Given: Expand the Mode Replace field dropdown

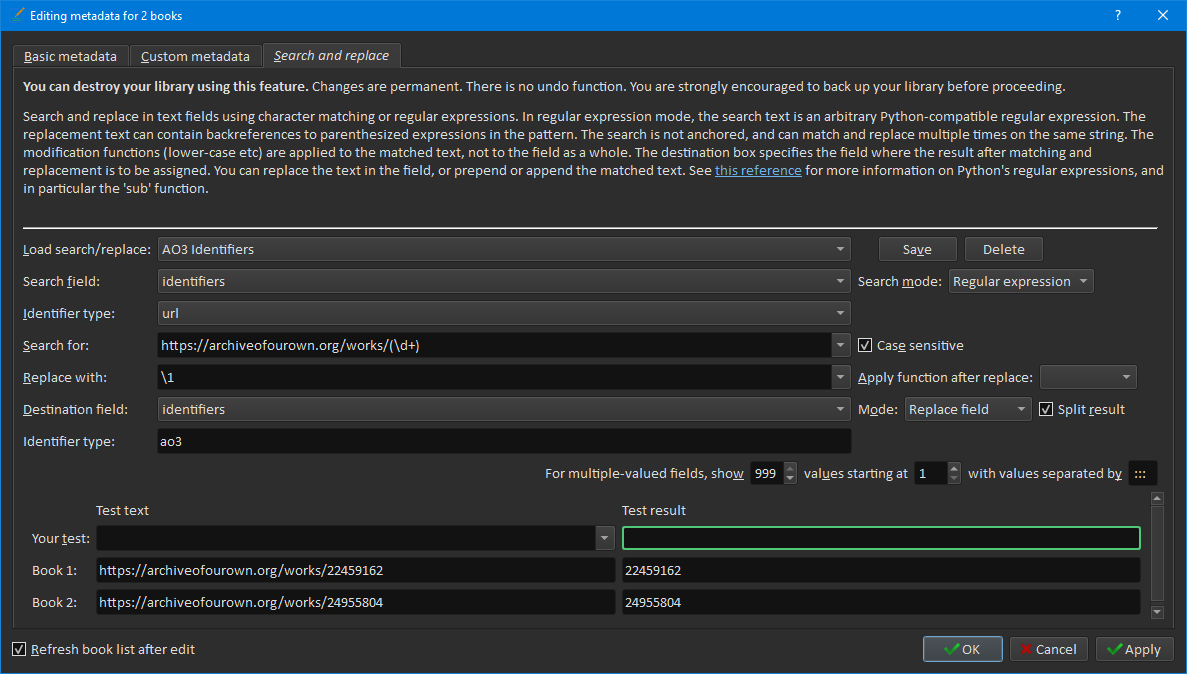Looking at the screenshot, I should click(967, 409).
